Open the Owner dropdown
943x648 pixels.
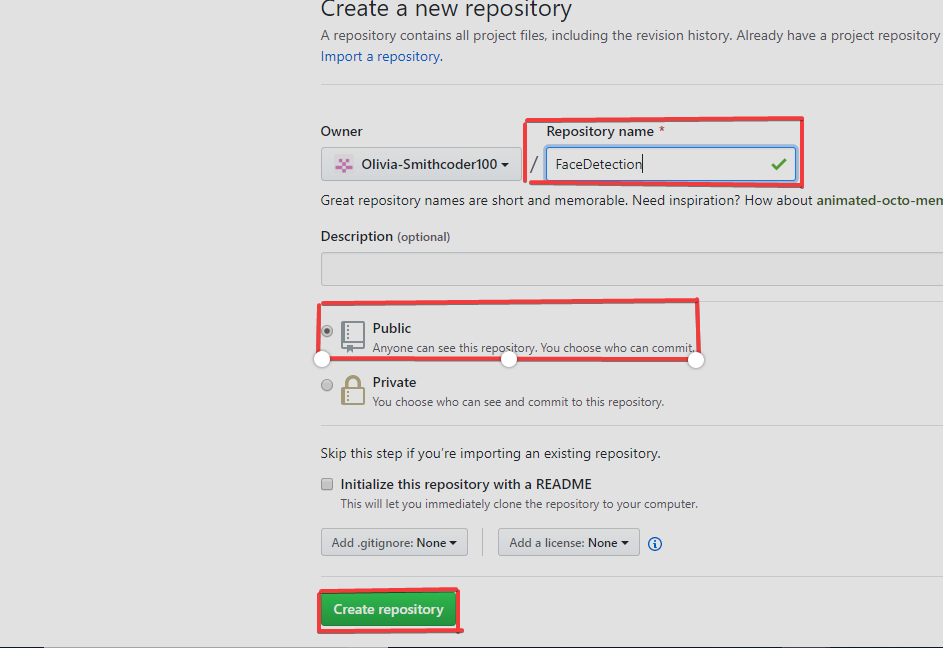click(x=420, y=163)
